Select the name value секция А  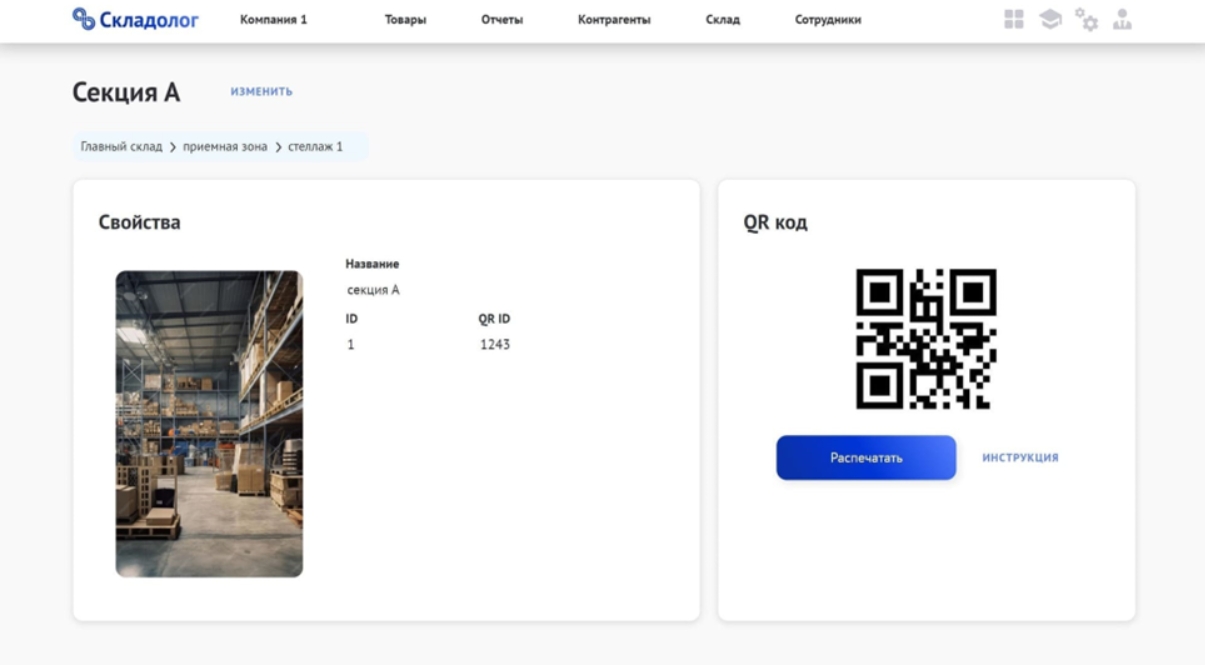coord(373,291)
